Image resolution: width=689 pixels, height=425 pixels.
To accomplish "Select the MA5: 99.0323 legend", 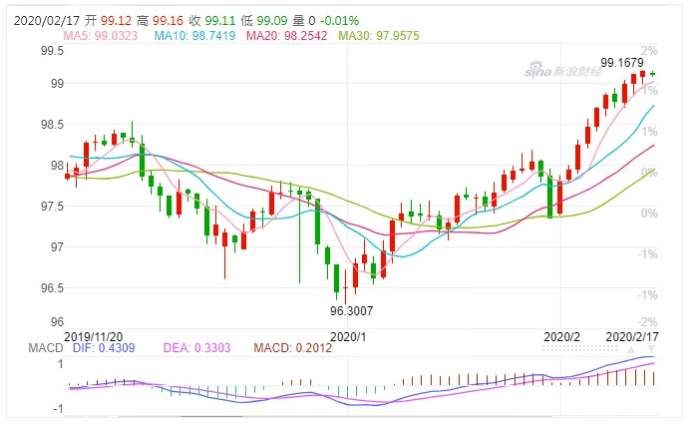I will 101,36.
